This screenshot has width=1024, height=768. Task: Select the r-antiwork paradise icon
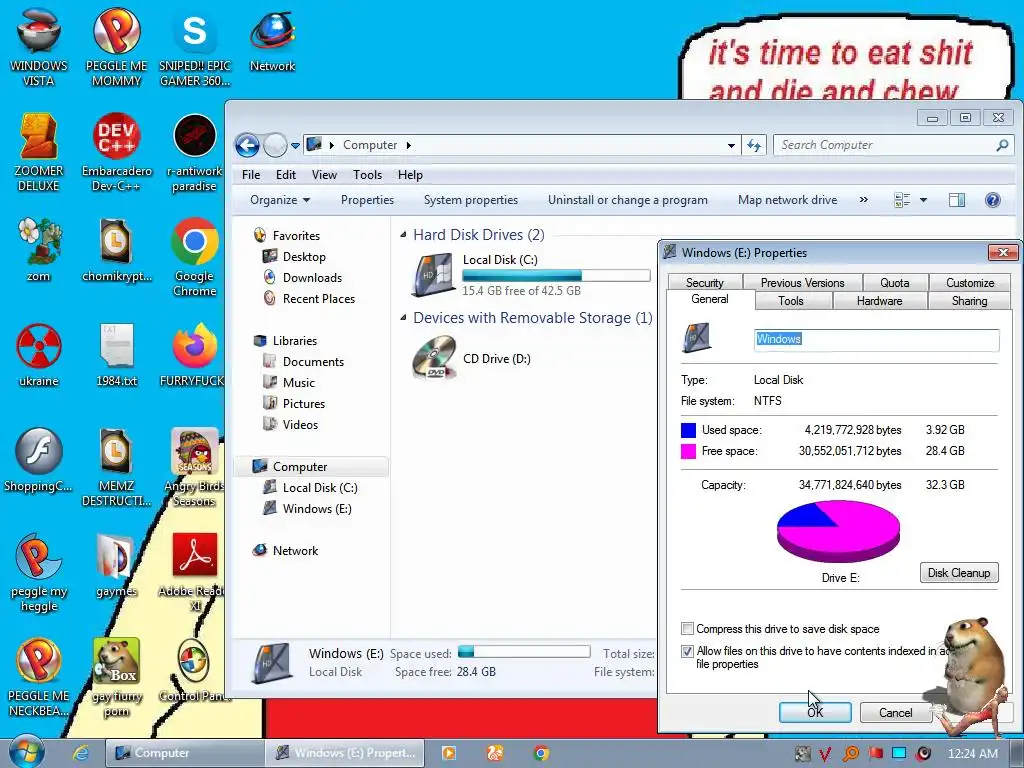pyautogui.click(x=195, y=152)
